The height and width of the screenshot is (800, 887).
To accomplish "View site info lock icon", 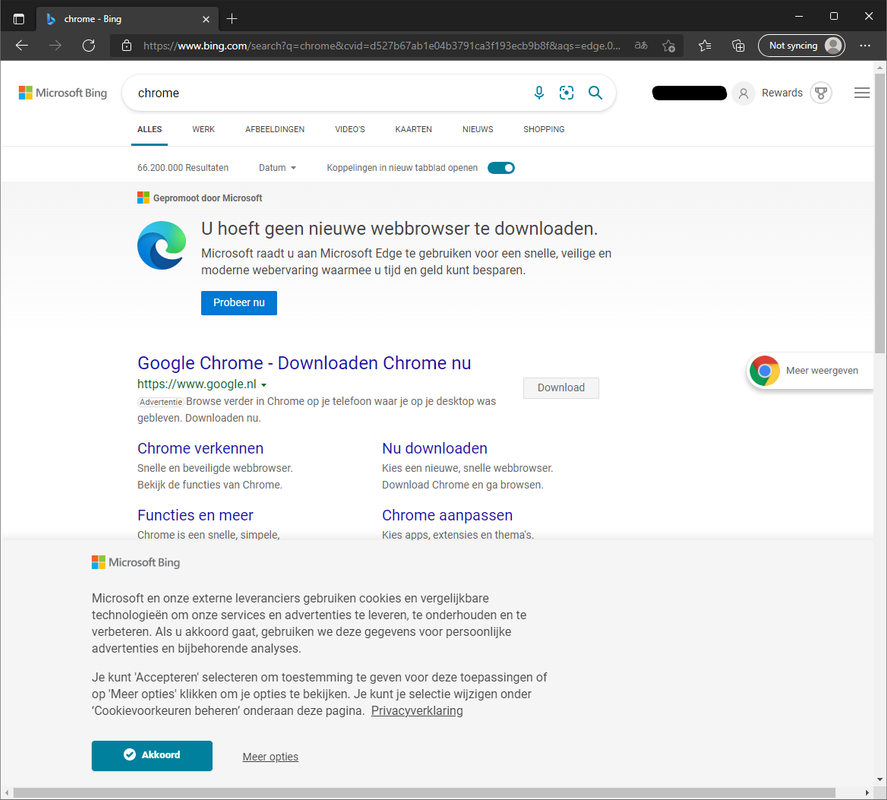I will tap(127, 46).
